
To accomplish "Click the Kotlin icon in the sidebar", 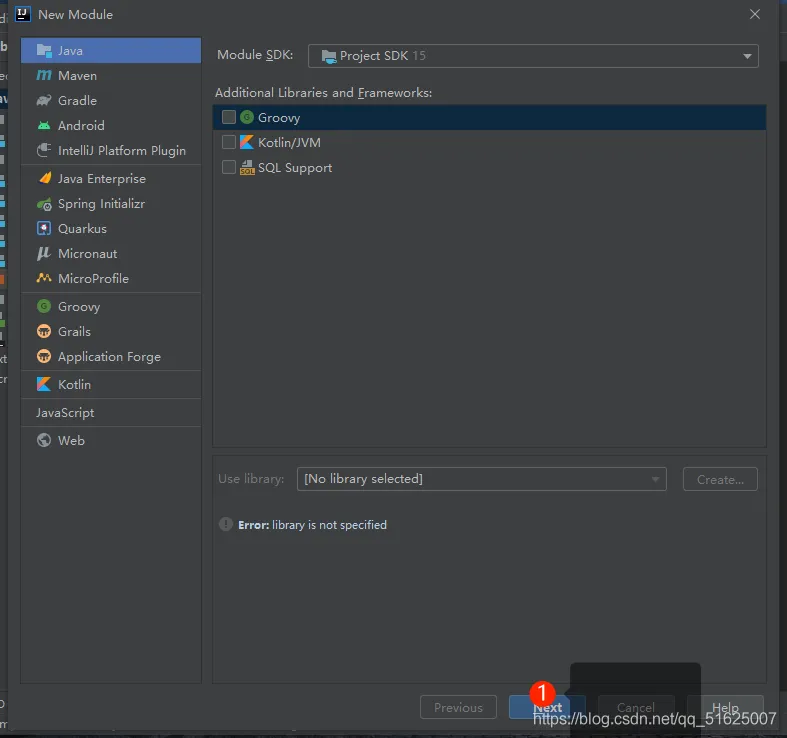I will tap(44, 385).
